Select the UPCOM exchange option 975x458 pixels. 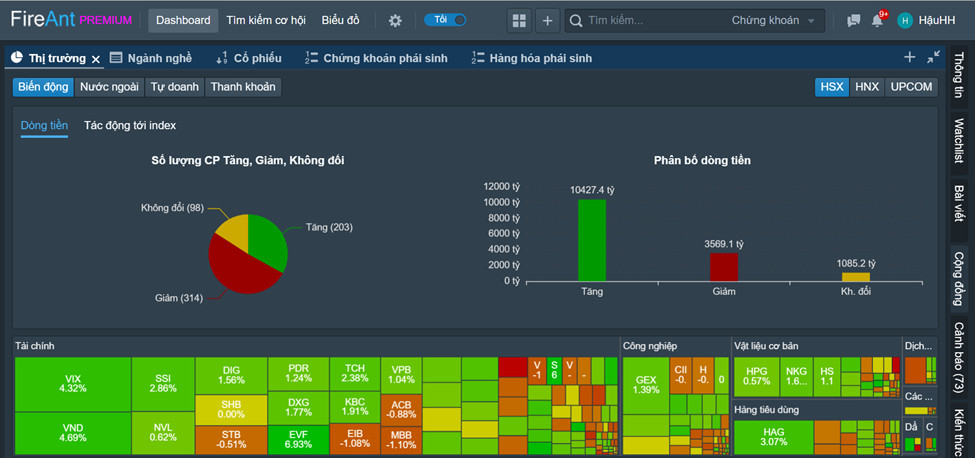[912, 87]
